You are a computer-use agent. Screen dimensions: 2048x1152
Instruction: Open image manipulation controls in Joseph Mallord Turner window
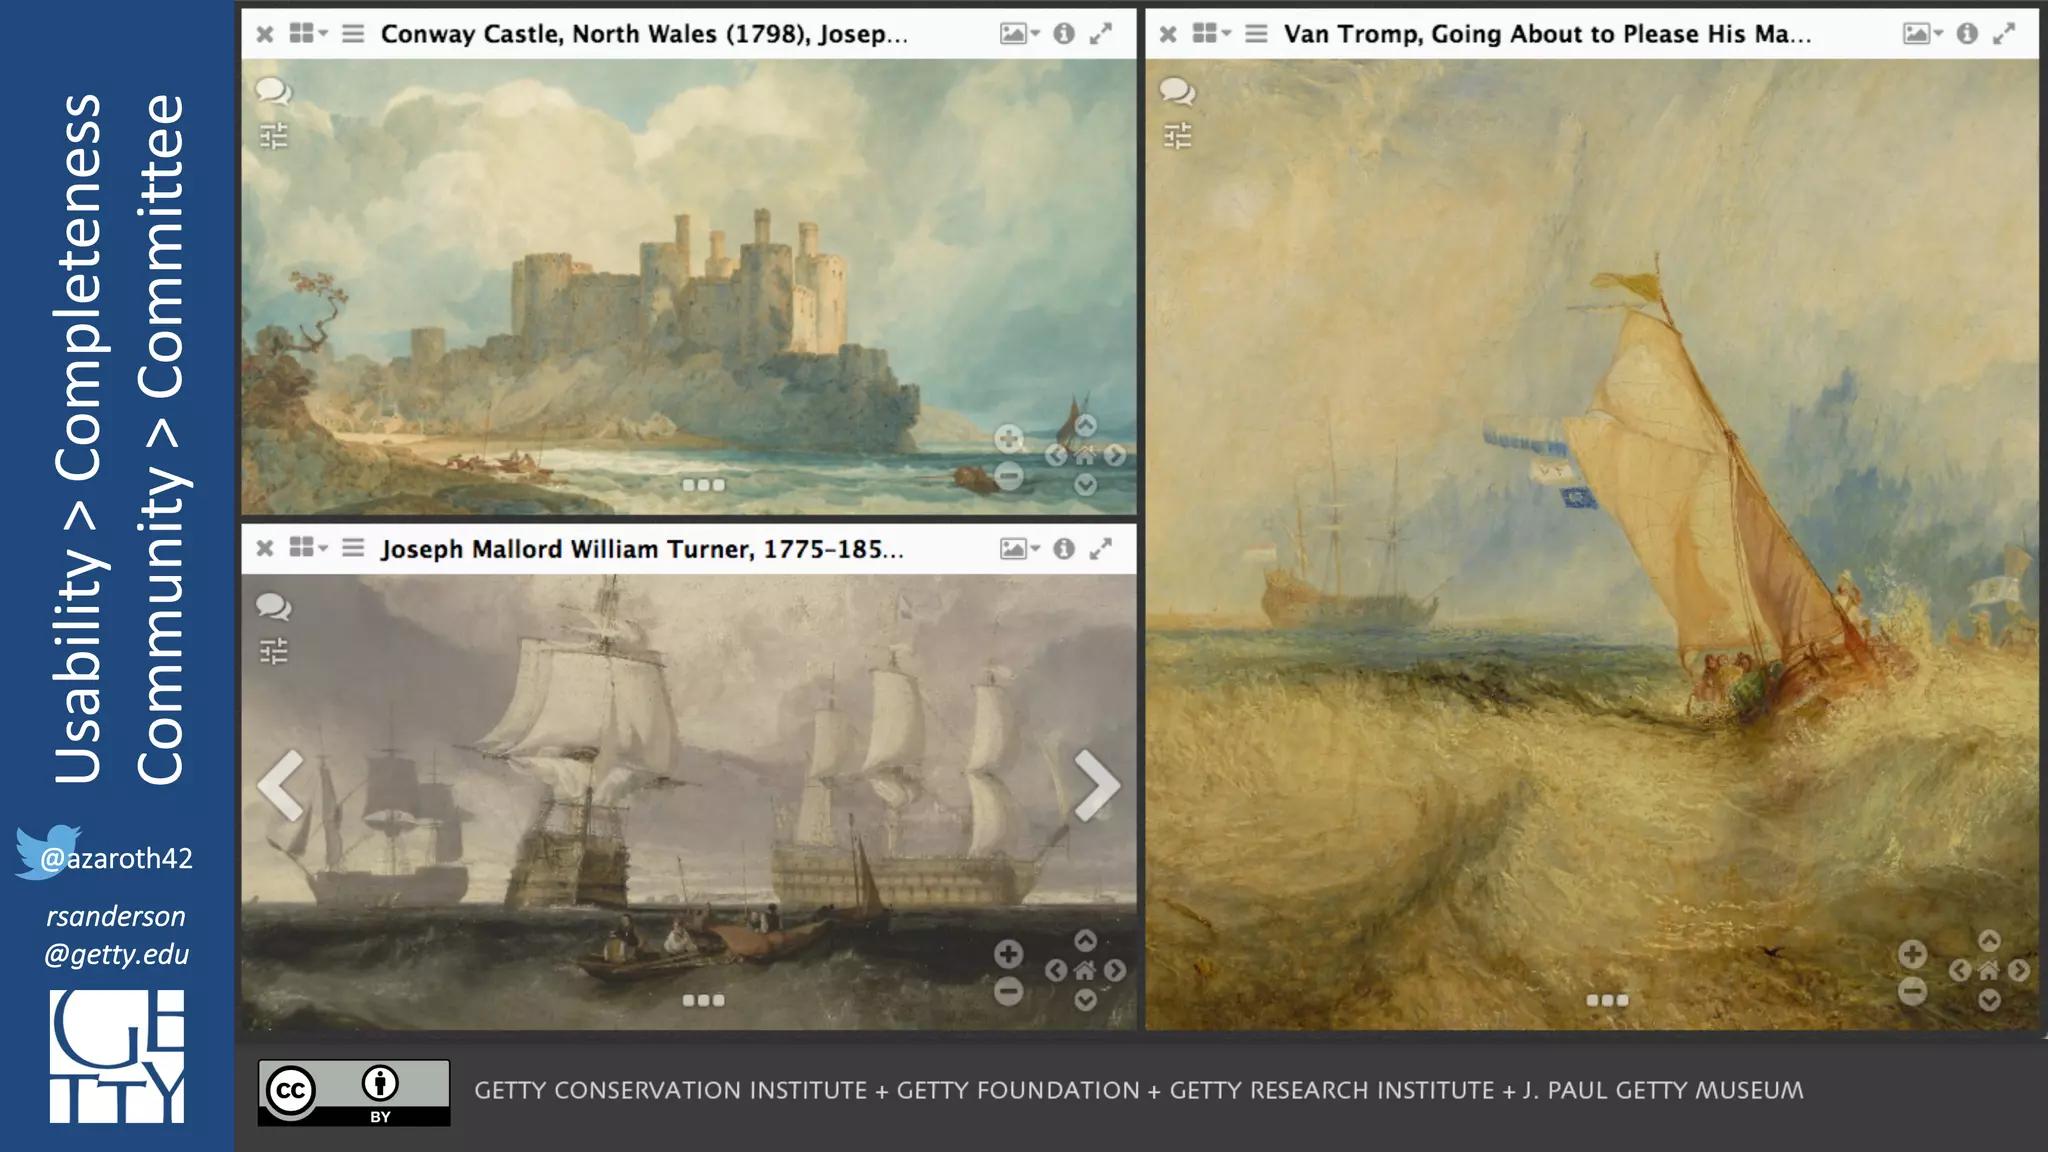coord(273,651)
